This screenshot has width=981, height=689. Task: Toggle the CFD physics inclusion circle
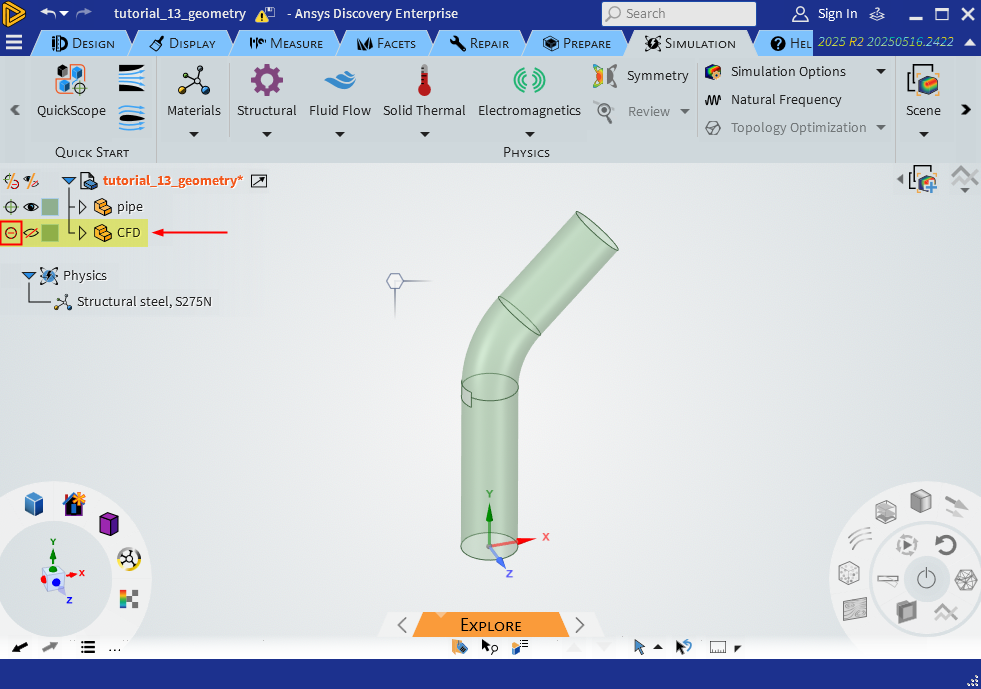[x=11, y=233]
